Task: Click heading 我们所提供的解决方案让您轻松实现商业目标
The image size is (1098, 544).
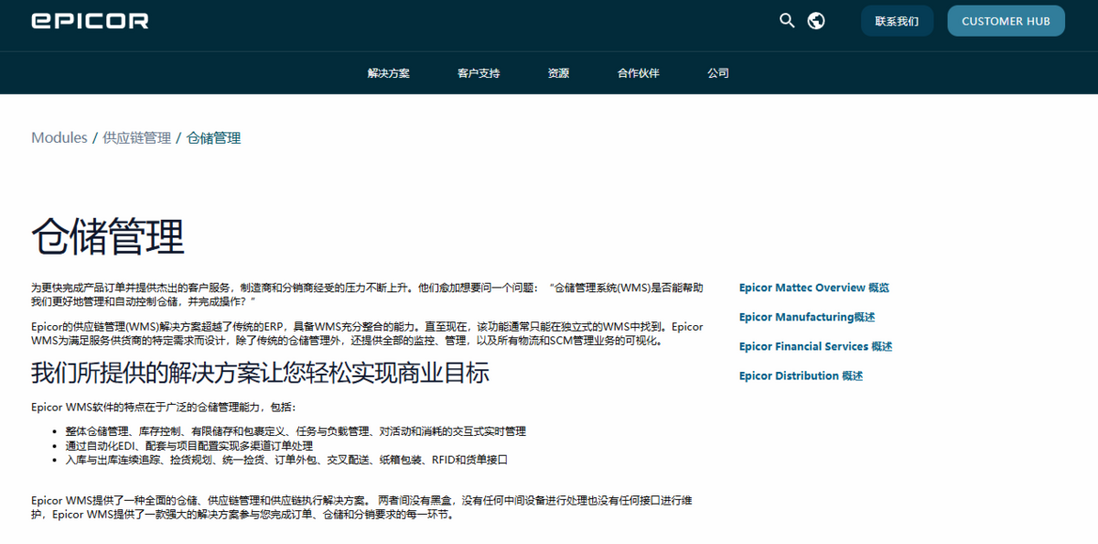Action: (x=260, y=373)
